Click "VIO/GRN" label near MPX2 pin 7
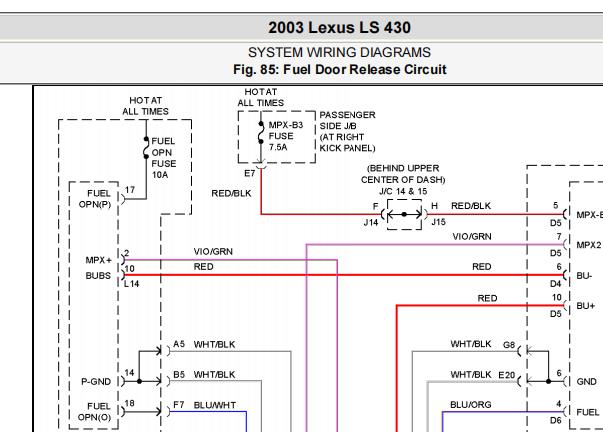Viewport: 603px width, 432px height. [x=472, y=237]
